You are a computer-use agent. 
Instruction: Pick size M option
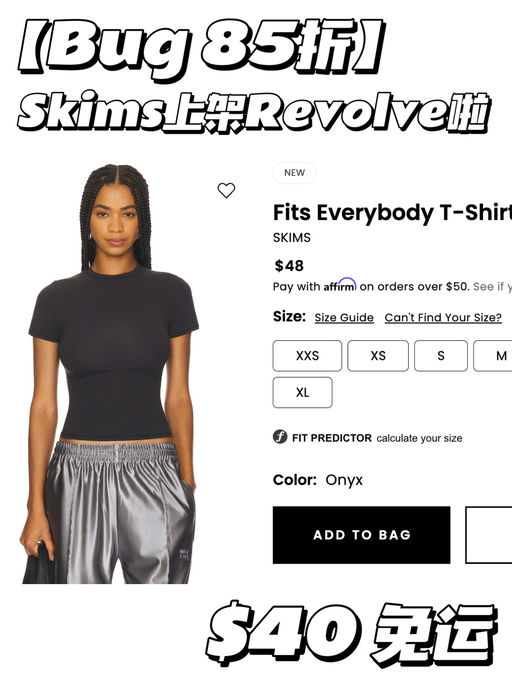click(493, 356)
